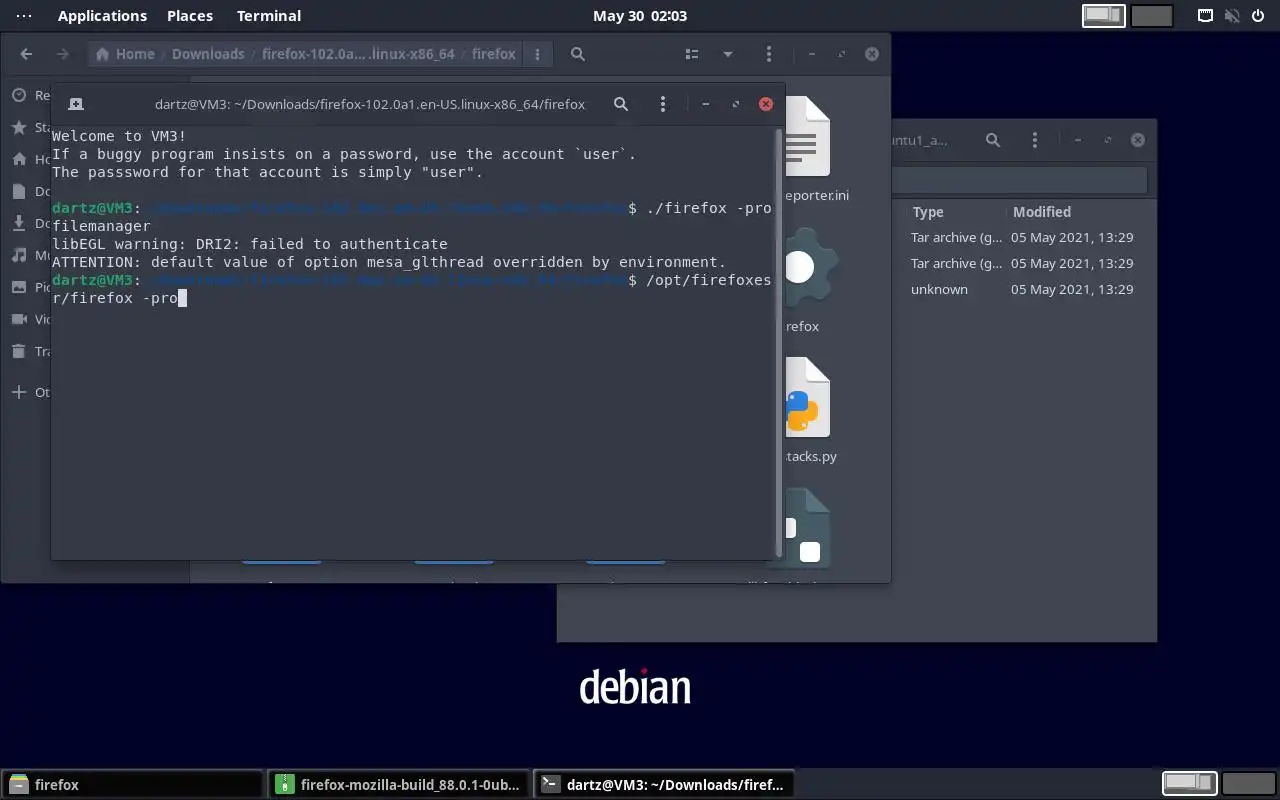Open a new tab in the terminal window
This screenshot has width=1280, height=800.
76,104
